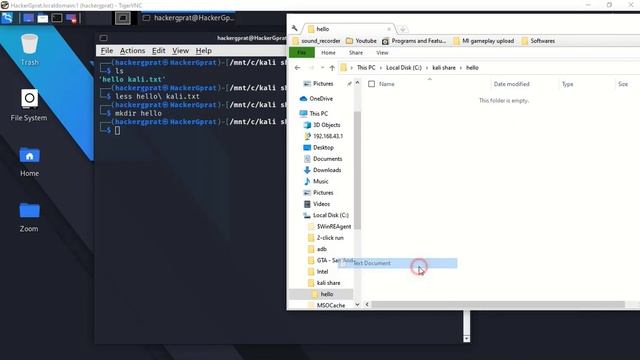
Task: Click the 'hello kali.txt' output line in the terminal
Action: [132, 79]
